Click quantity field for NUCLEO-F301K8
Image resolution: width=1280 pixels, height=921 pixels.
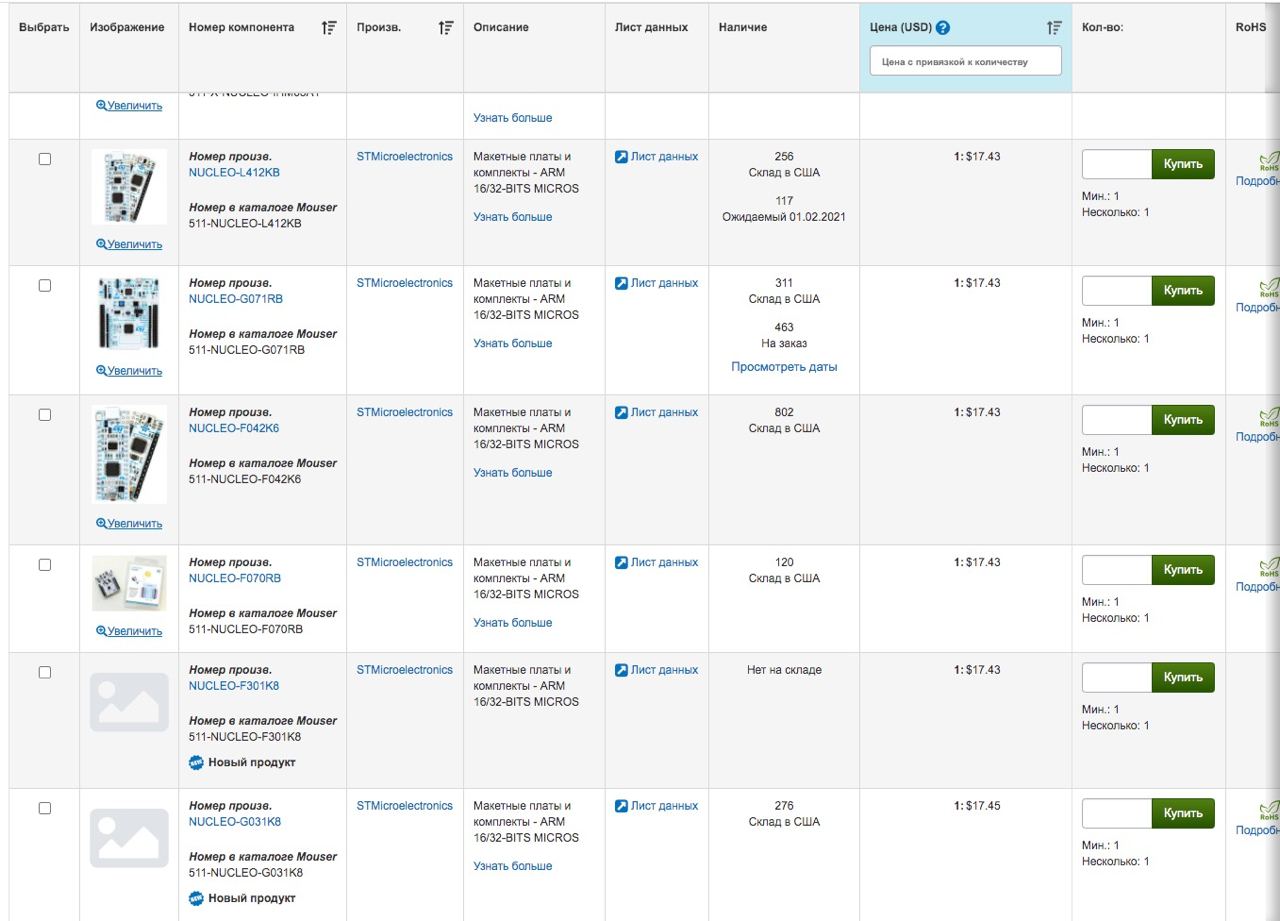pyautogui.click(x=1117, y=677)
